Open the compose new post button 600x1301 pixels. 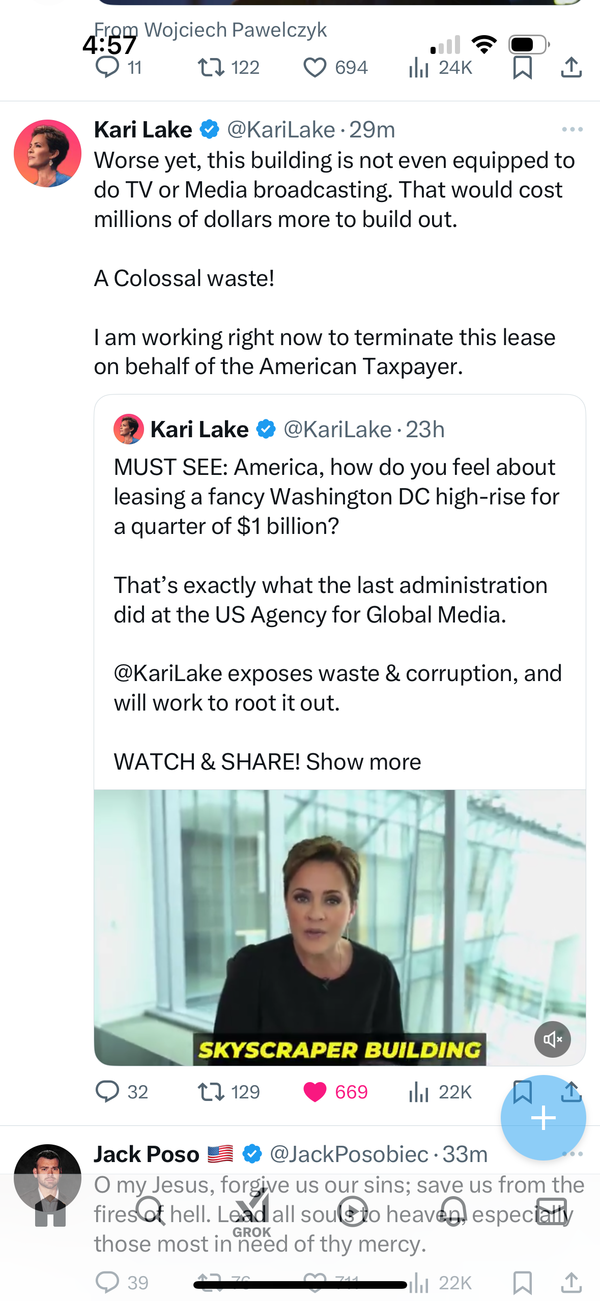[543, 1117]
